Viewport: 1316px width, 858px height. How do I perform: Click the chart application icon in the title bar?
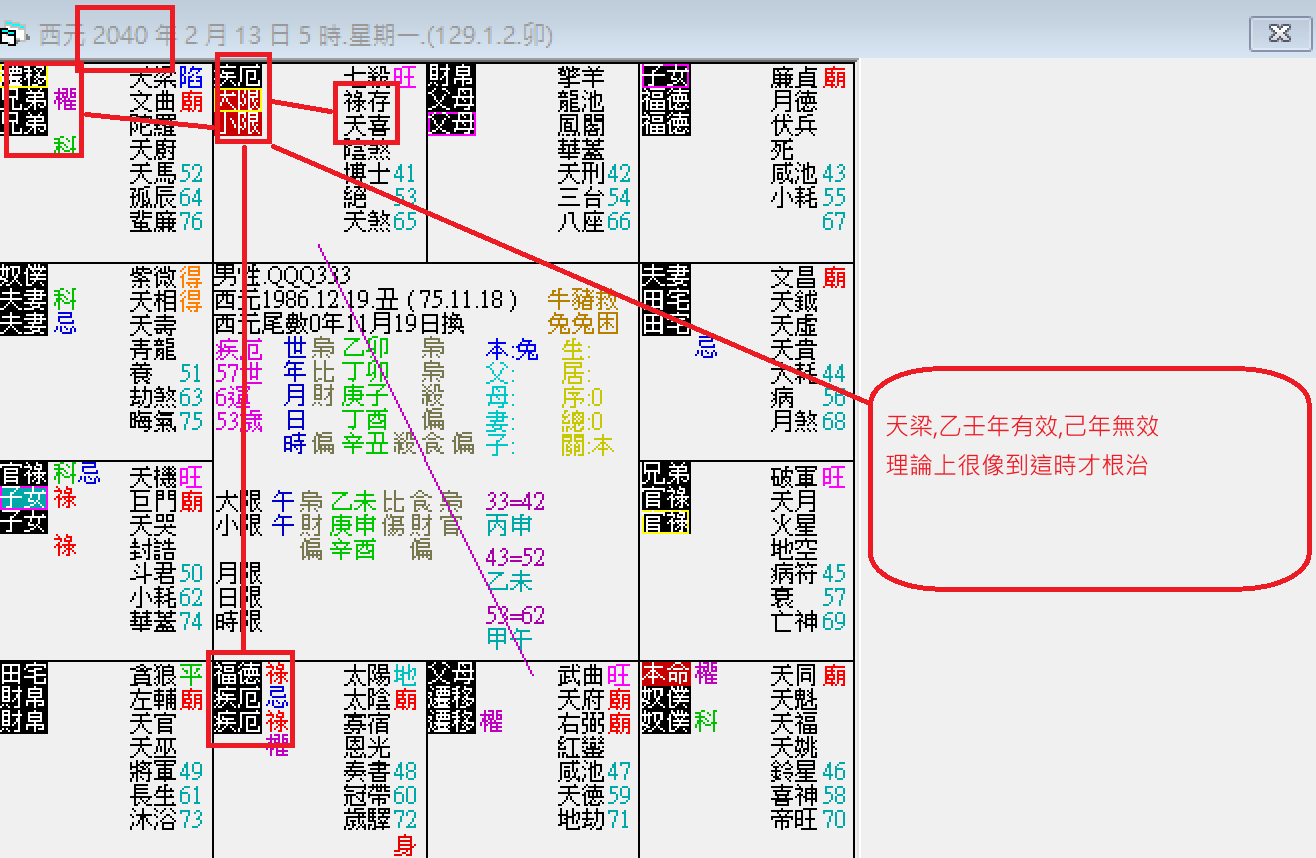coord(11,32)
